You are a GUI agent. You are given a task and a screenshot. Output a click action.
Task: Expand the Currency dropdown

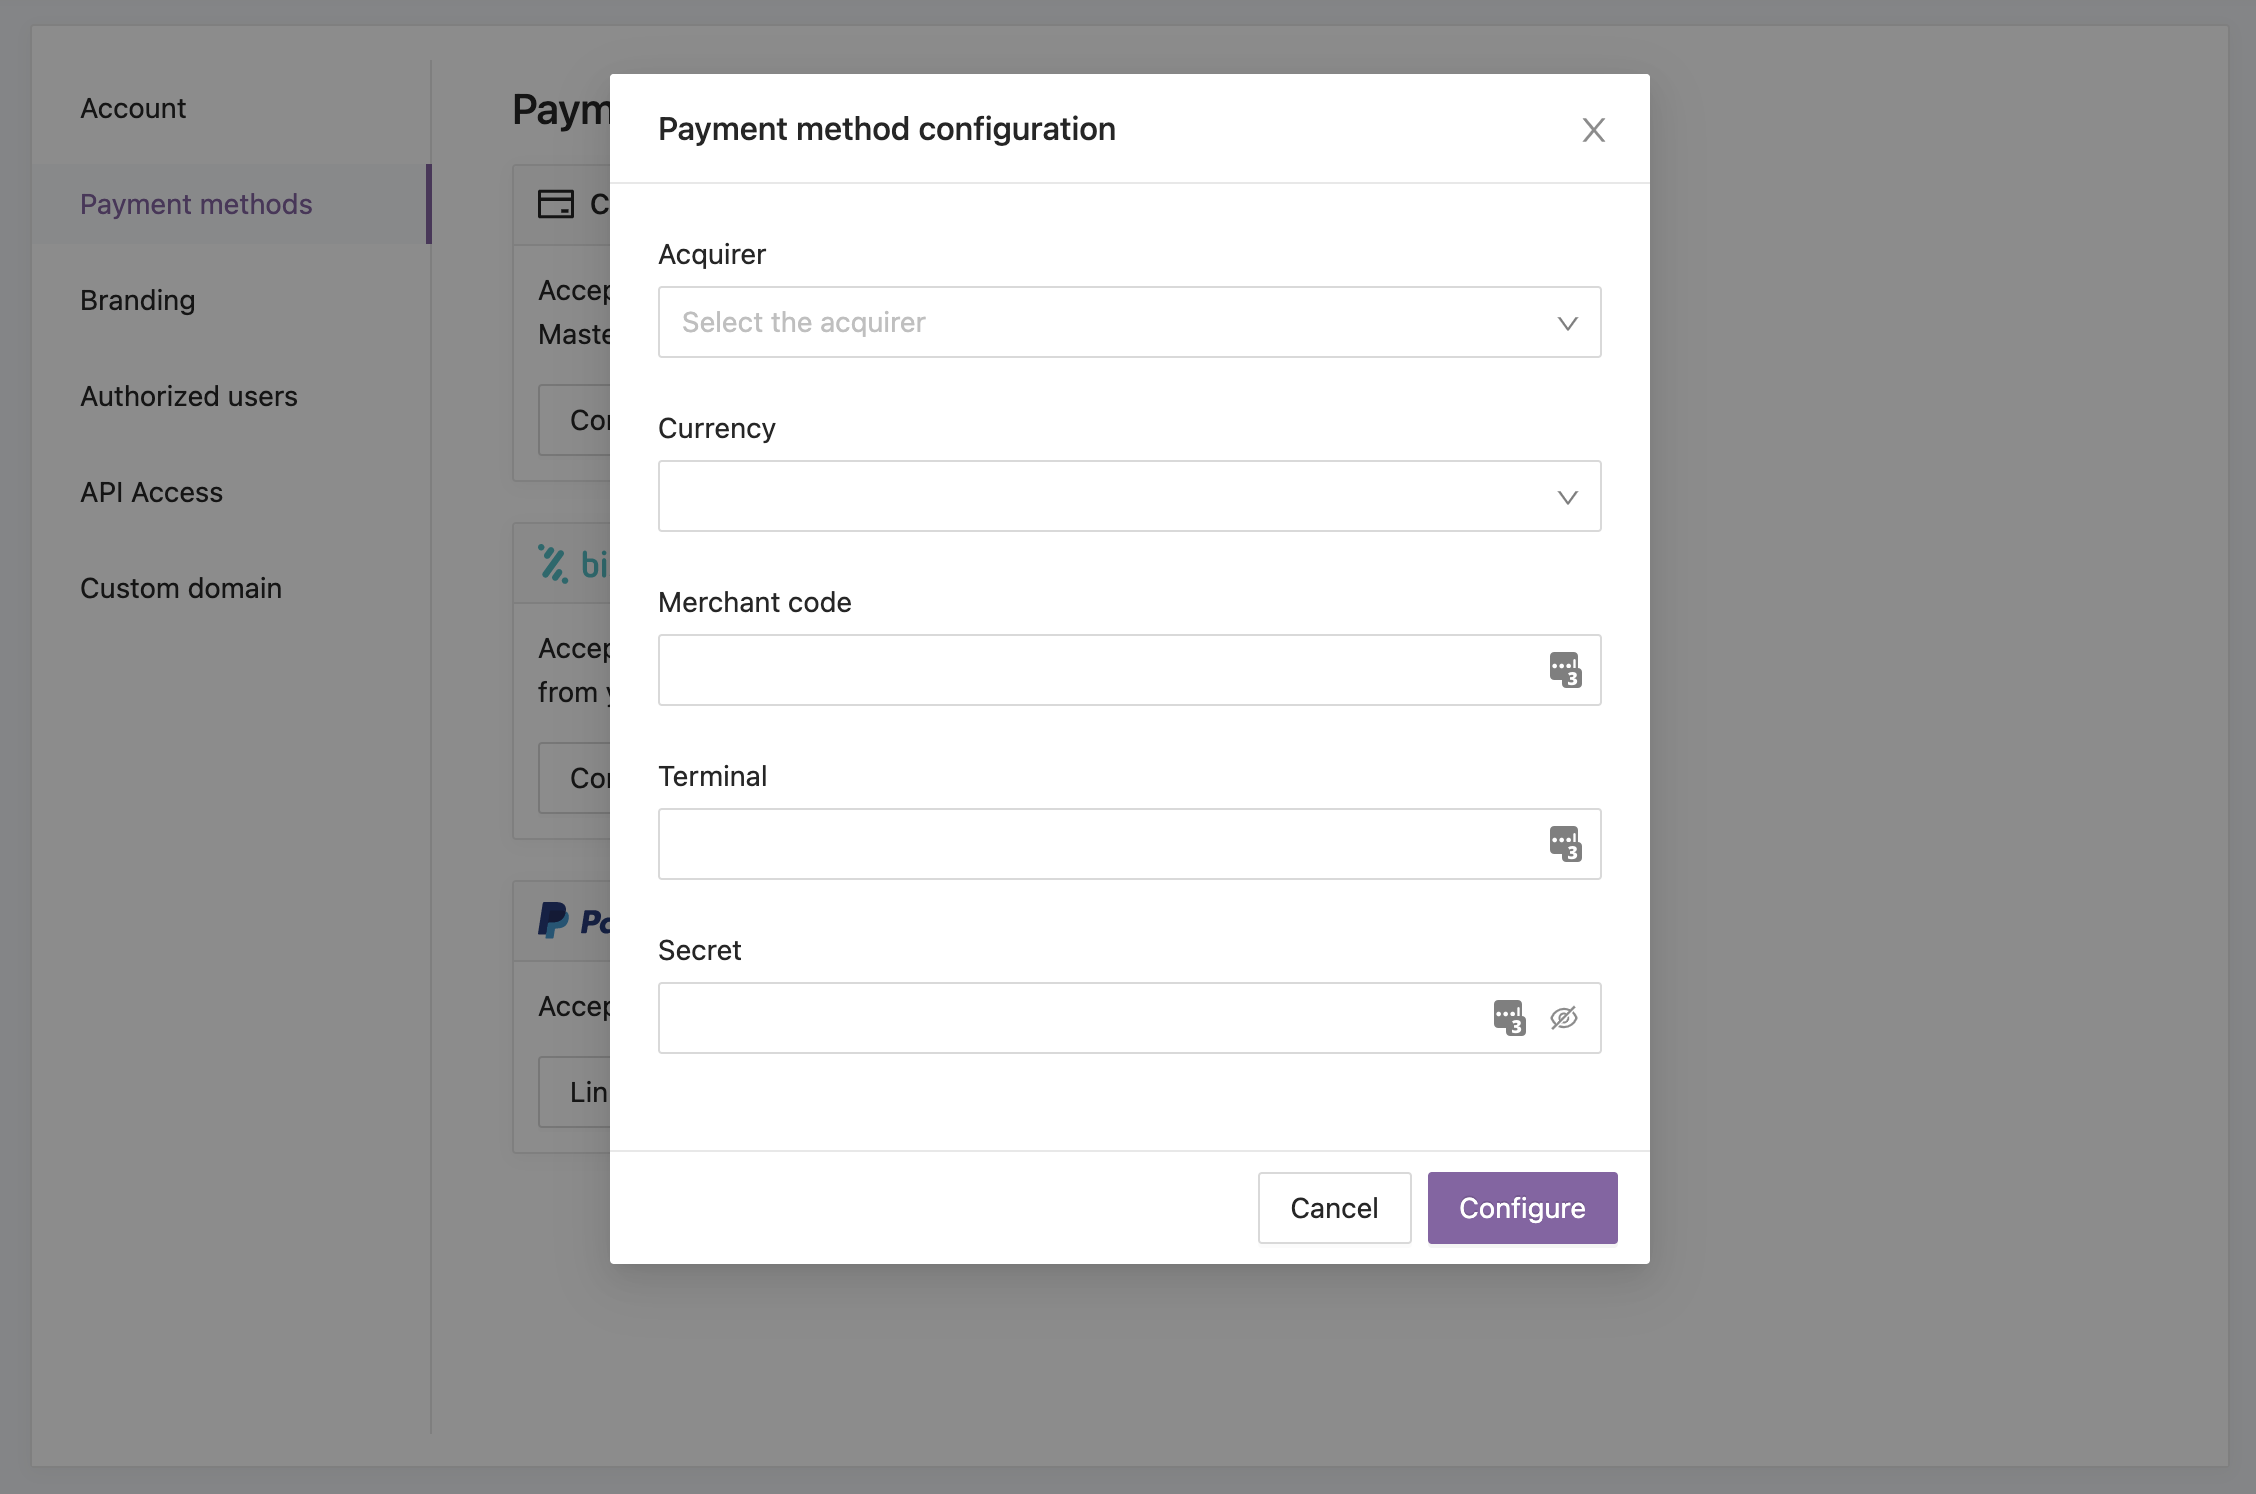click(1130, 496)
